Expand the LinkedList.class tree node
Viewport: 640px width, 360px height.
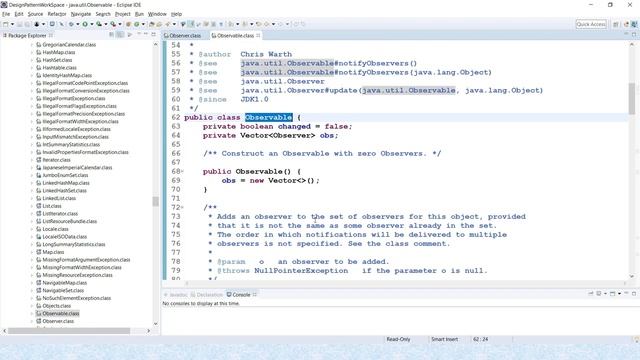point(32,198)
